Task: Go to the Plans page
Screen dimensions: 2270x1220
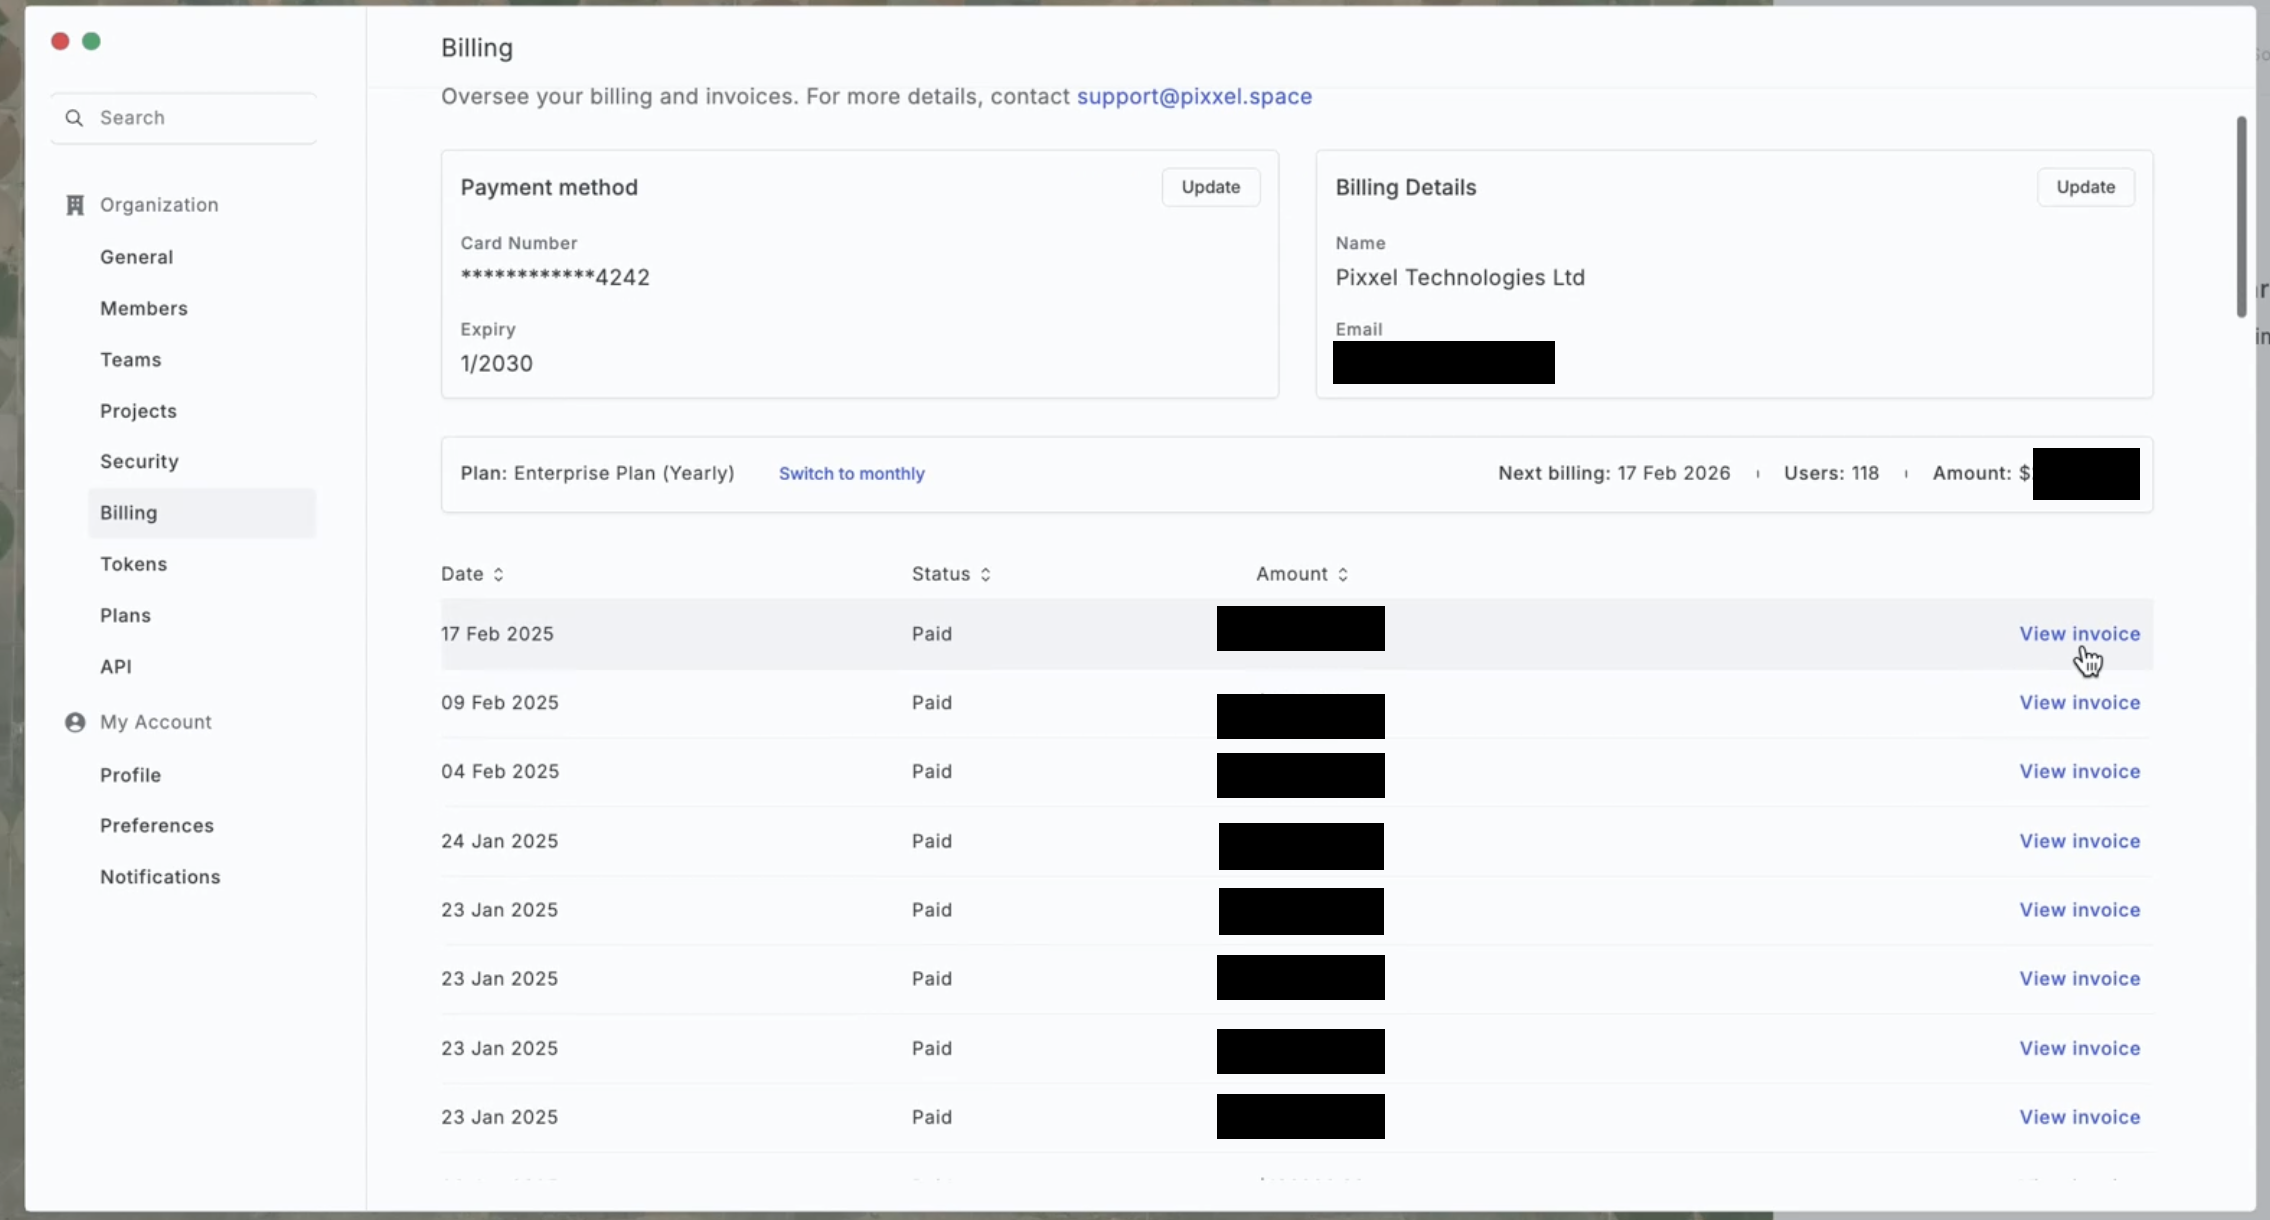Action: point(125,615)
